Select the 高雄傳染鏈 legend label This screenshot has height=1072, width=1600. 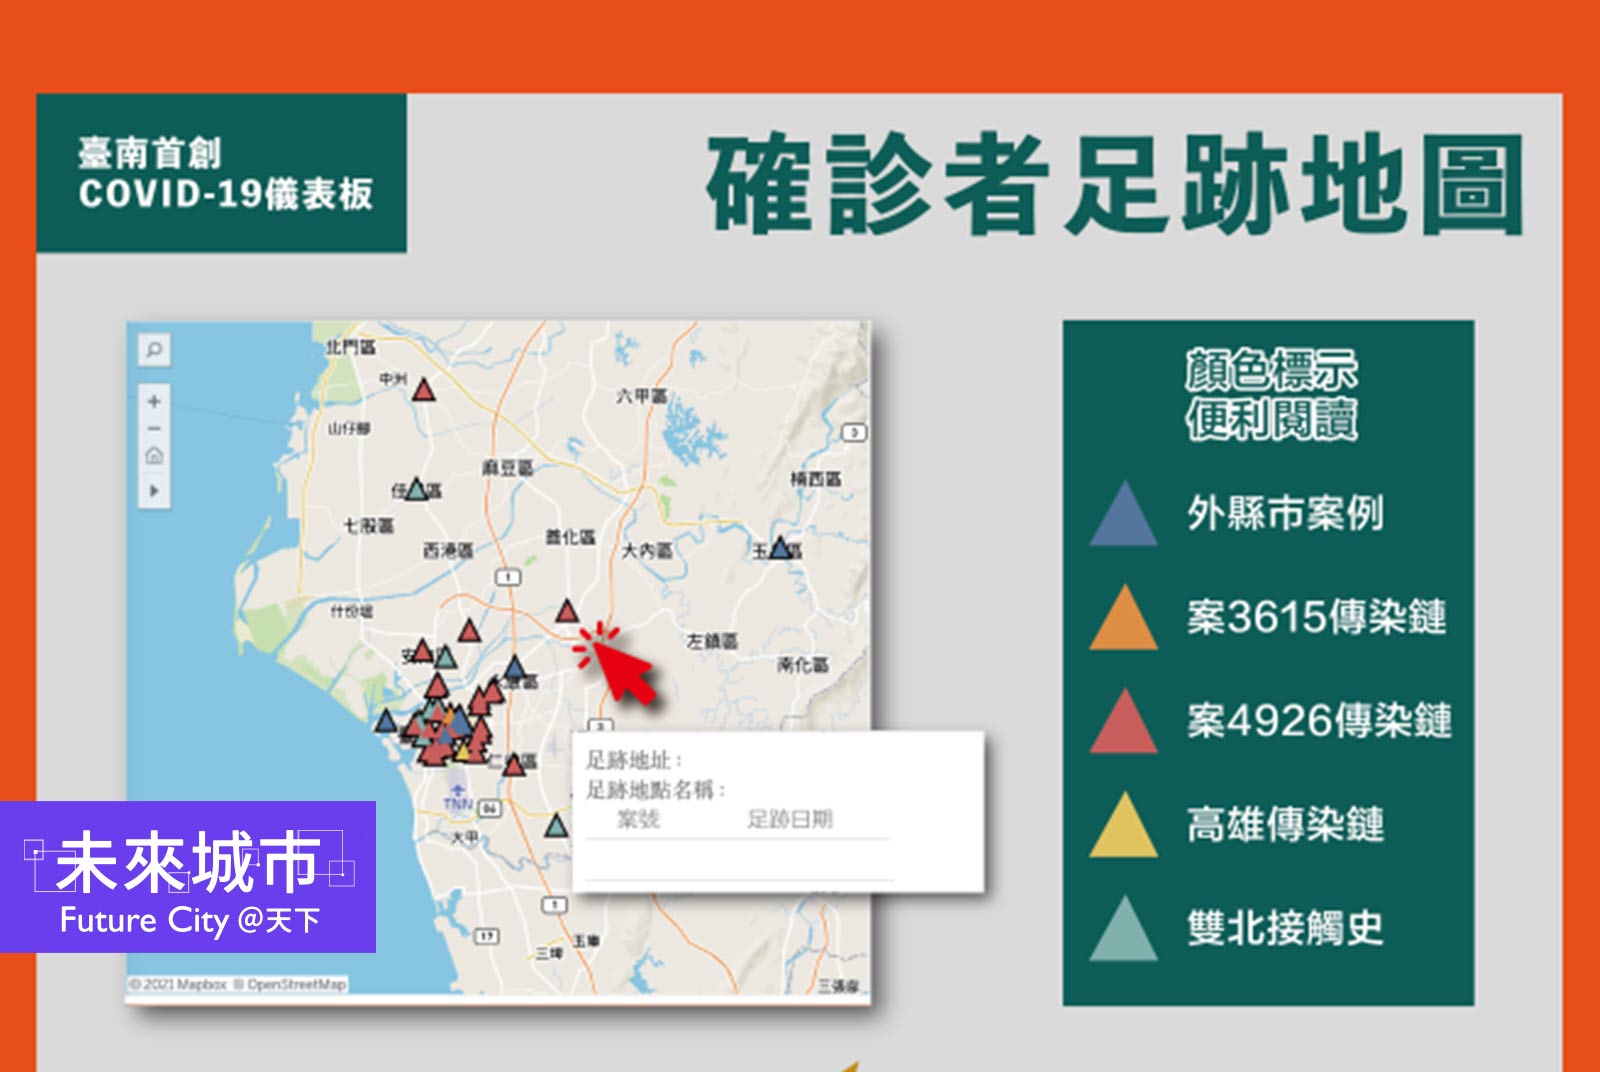tap(1285, 824)
